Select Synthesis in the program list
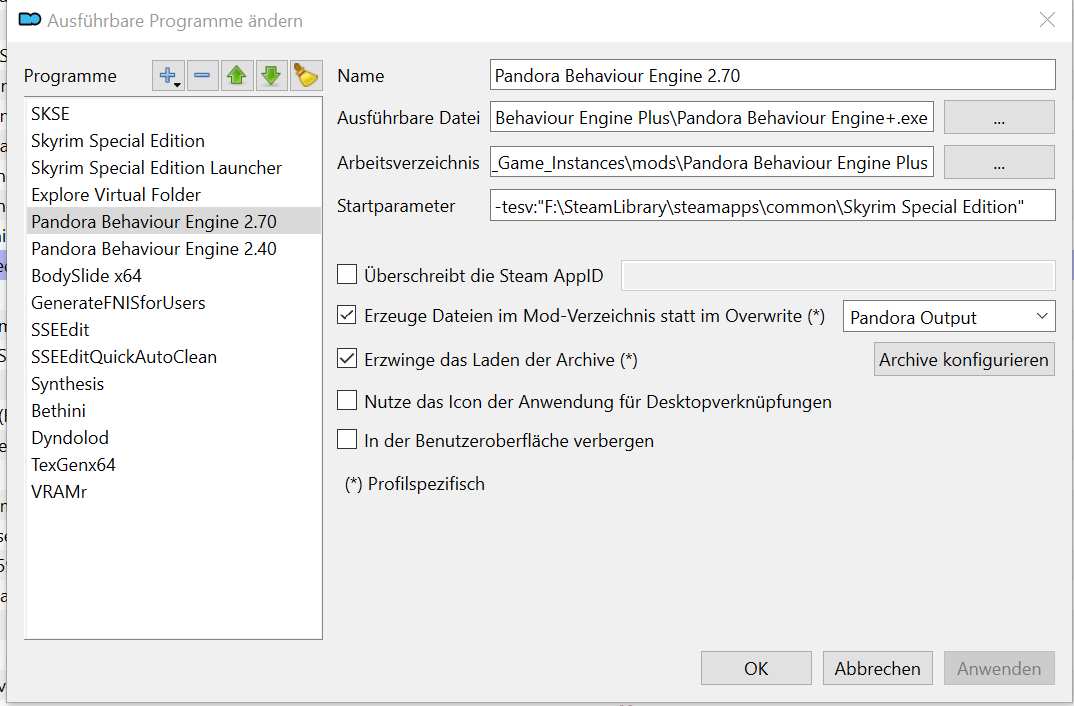 point(173,383)
